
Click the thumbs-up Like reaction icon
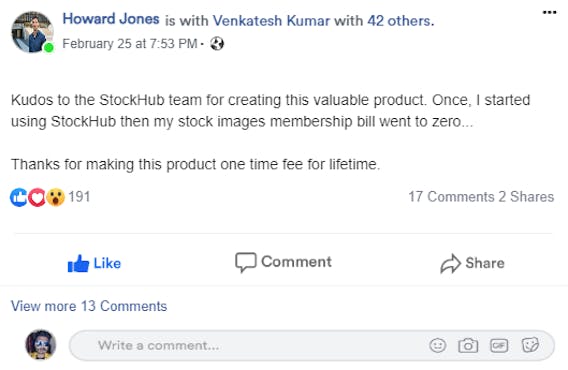[x=18, y=198]
